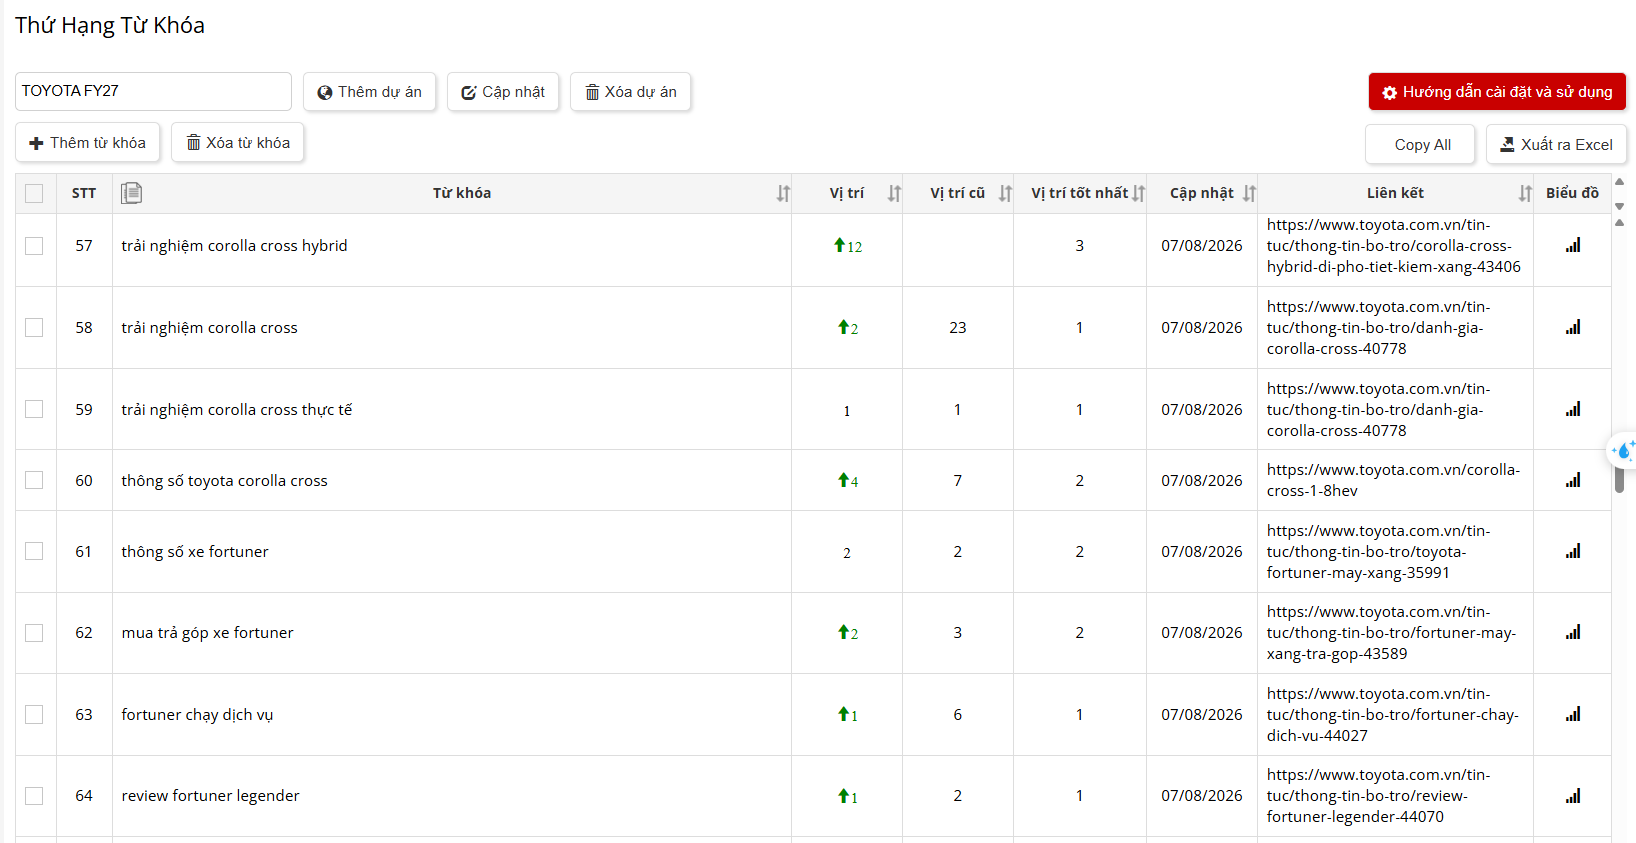
Task: Sort by Vị trí cũ column
Action: pos(1005,193)
